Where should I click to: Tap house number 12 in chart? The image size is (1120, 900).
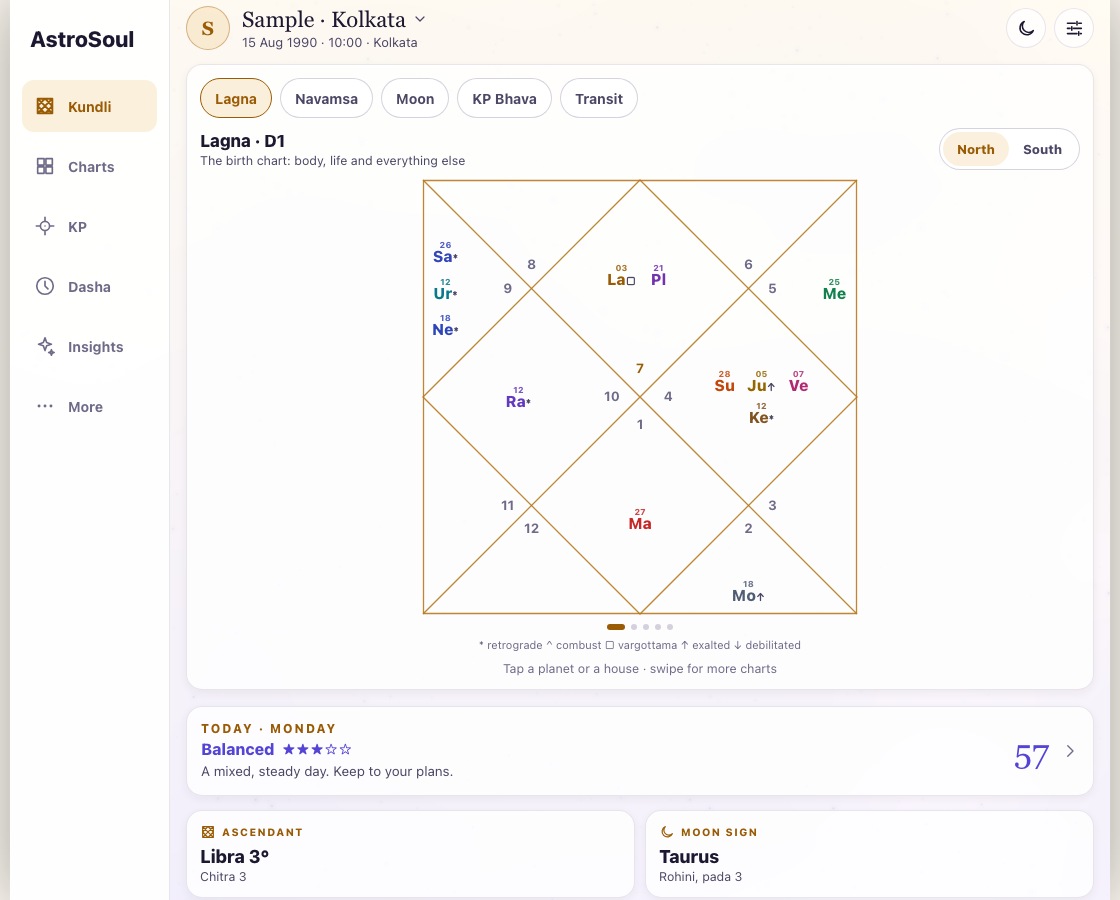pos(531,529)
